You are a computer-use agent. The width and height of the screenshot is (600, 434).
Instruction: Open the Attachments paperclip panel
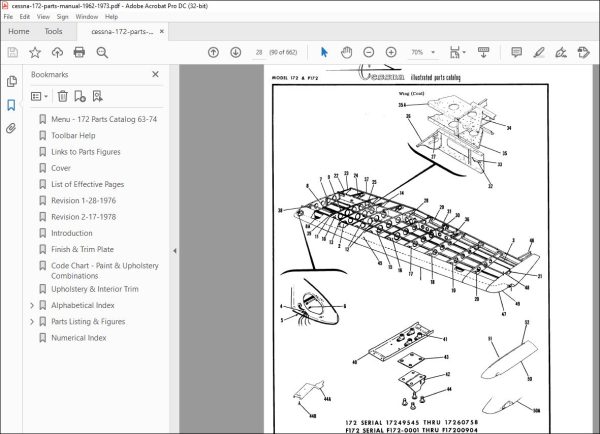click(x=11, y=128)
